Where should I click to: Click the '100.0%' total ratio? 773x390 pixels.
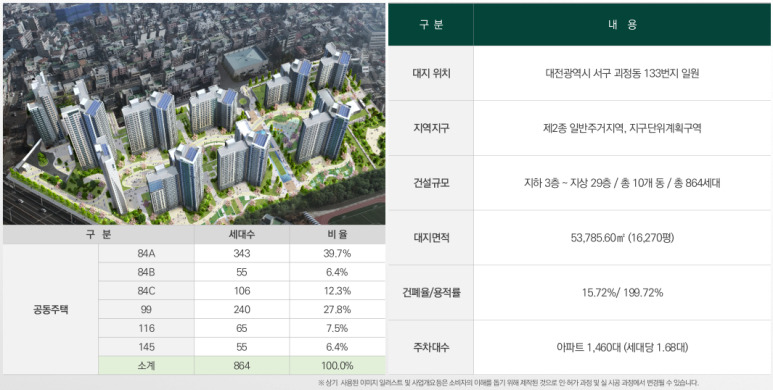[x=338, y=366]
